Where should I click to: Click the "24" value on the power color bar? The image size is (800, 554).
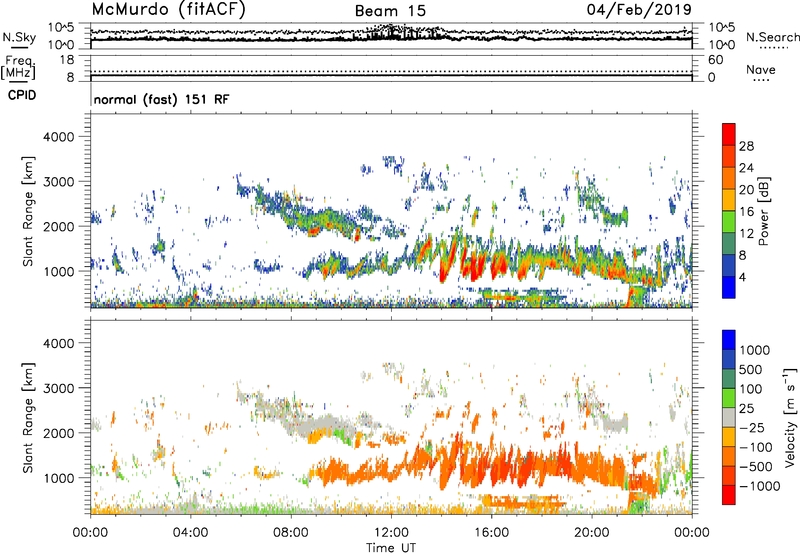[746, 168]
